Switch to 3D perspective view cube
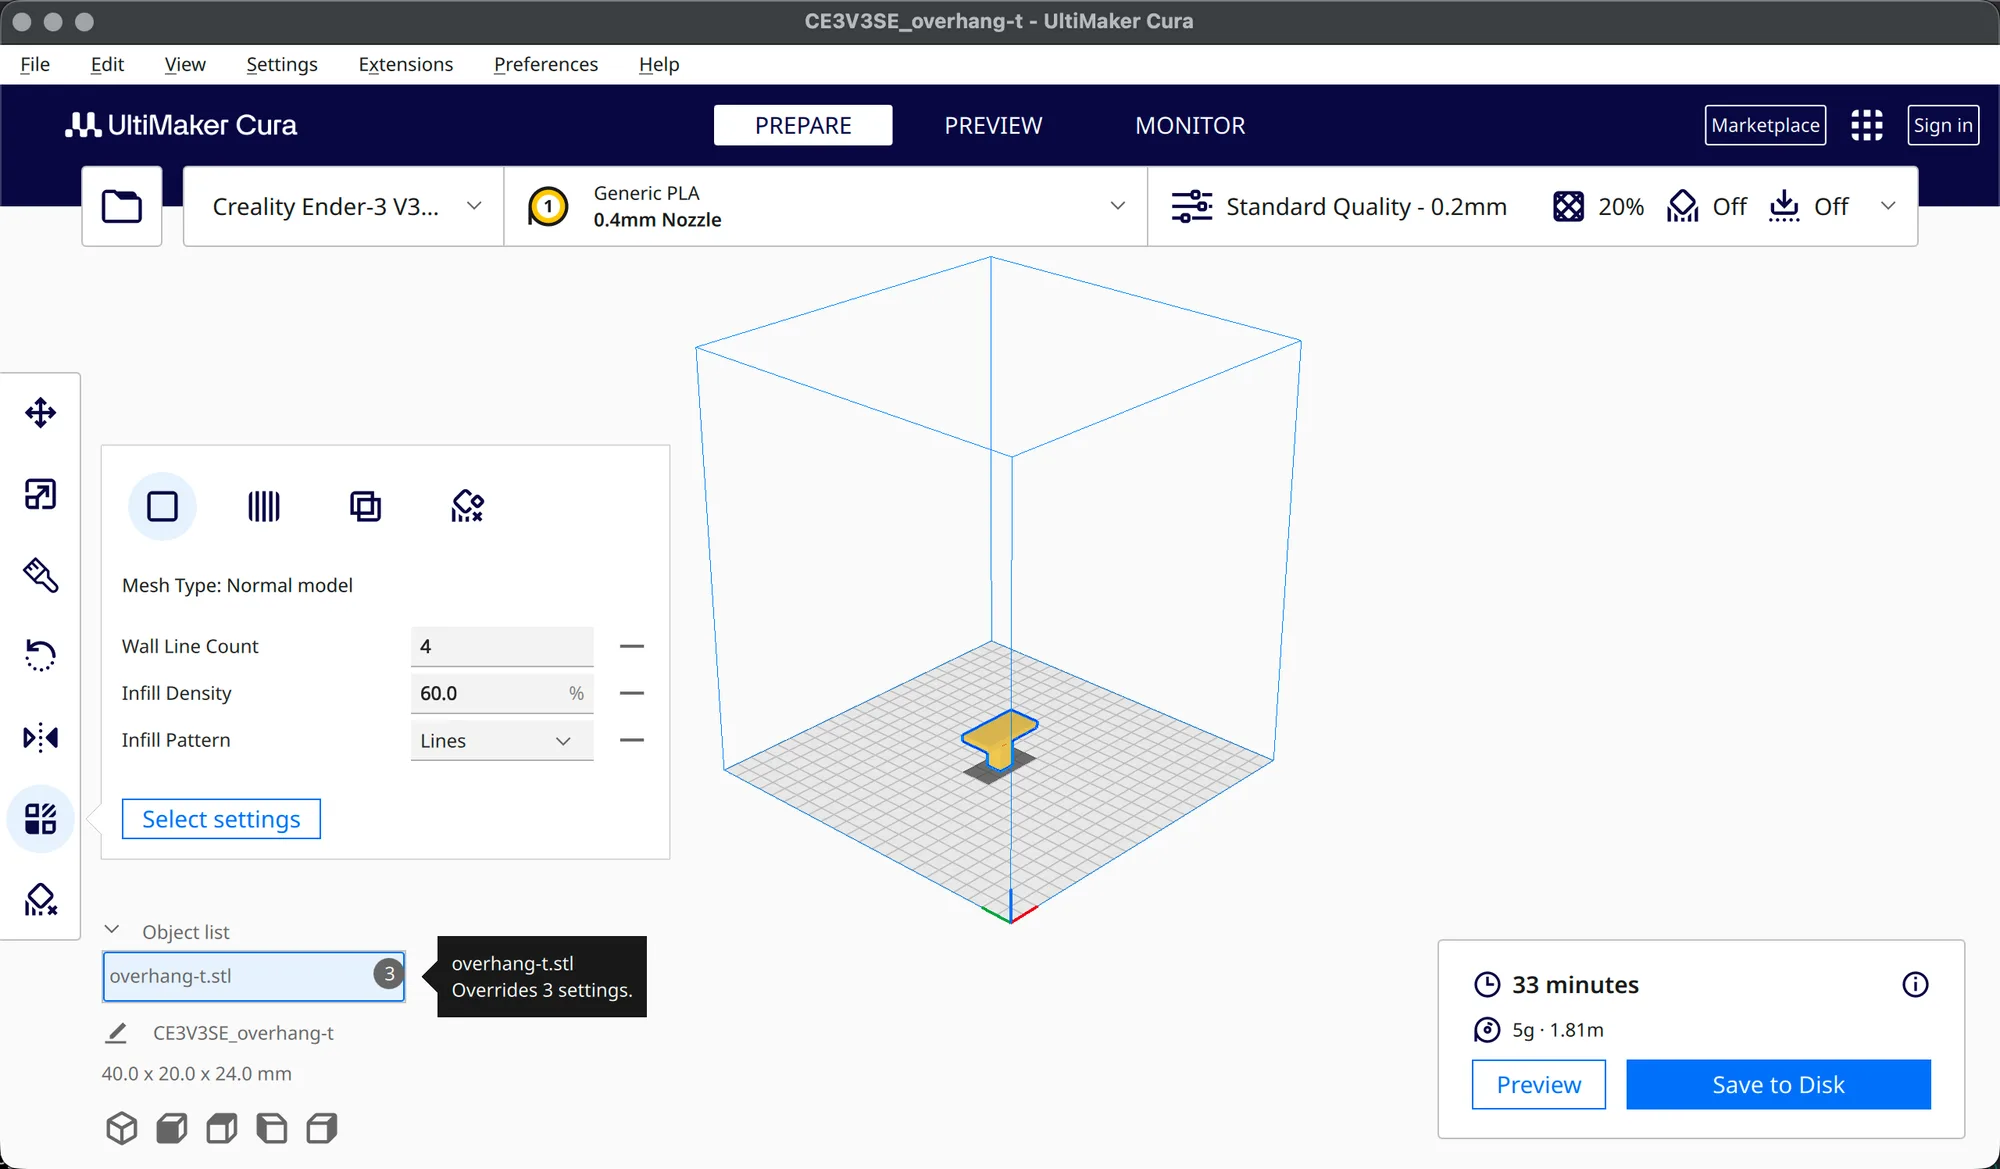Screen dimensions: 2000x1169 (x=122, y=1128)
